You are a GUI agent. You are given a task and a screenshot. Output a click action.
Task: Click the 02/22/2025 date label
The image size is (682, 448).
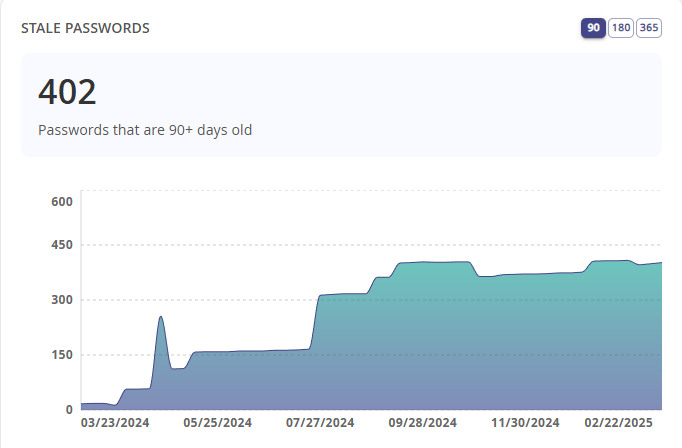618,423
